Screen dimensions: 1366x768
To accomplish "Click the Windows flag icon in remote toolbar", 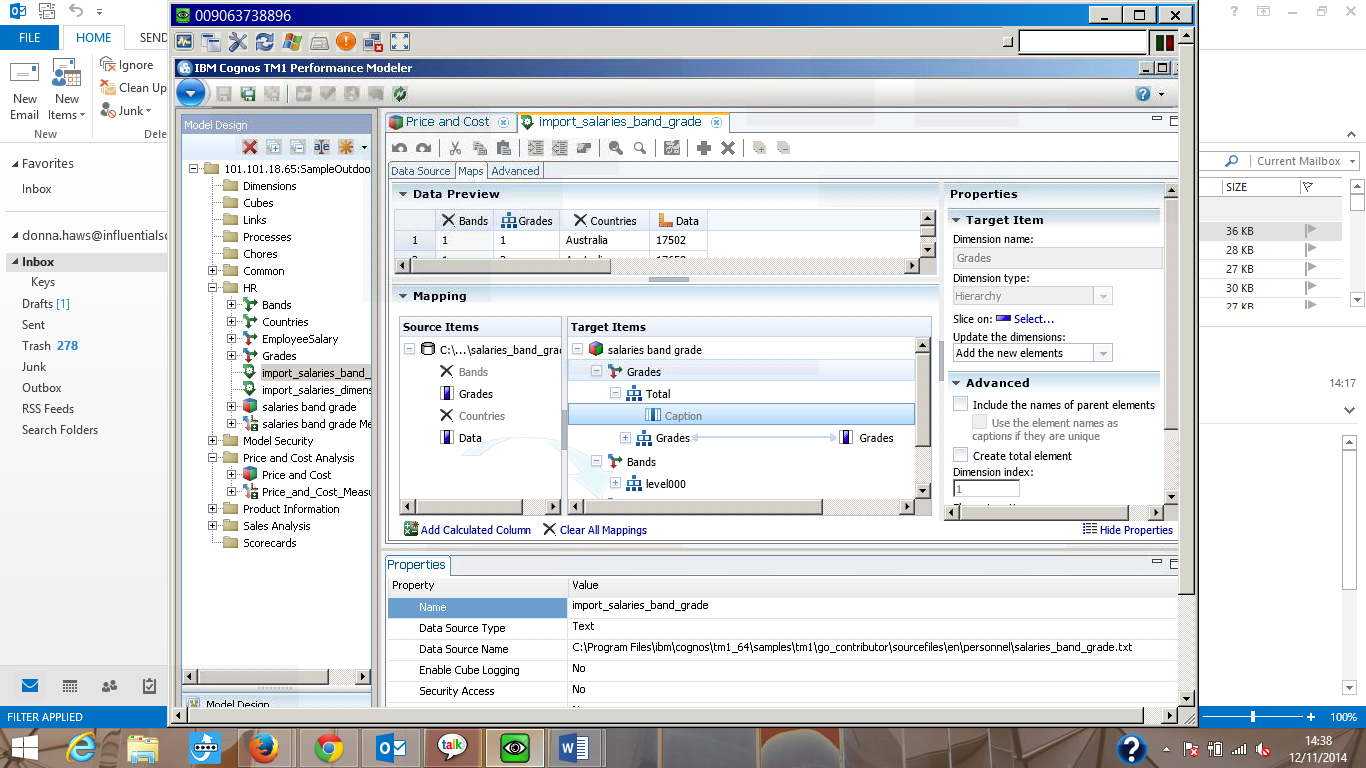I will pos(292,42).
